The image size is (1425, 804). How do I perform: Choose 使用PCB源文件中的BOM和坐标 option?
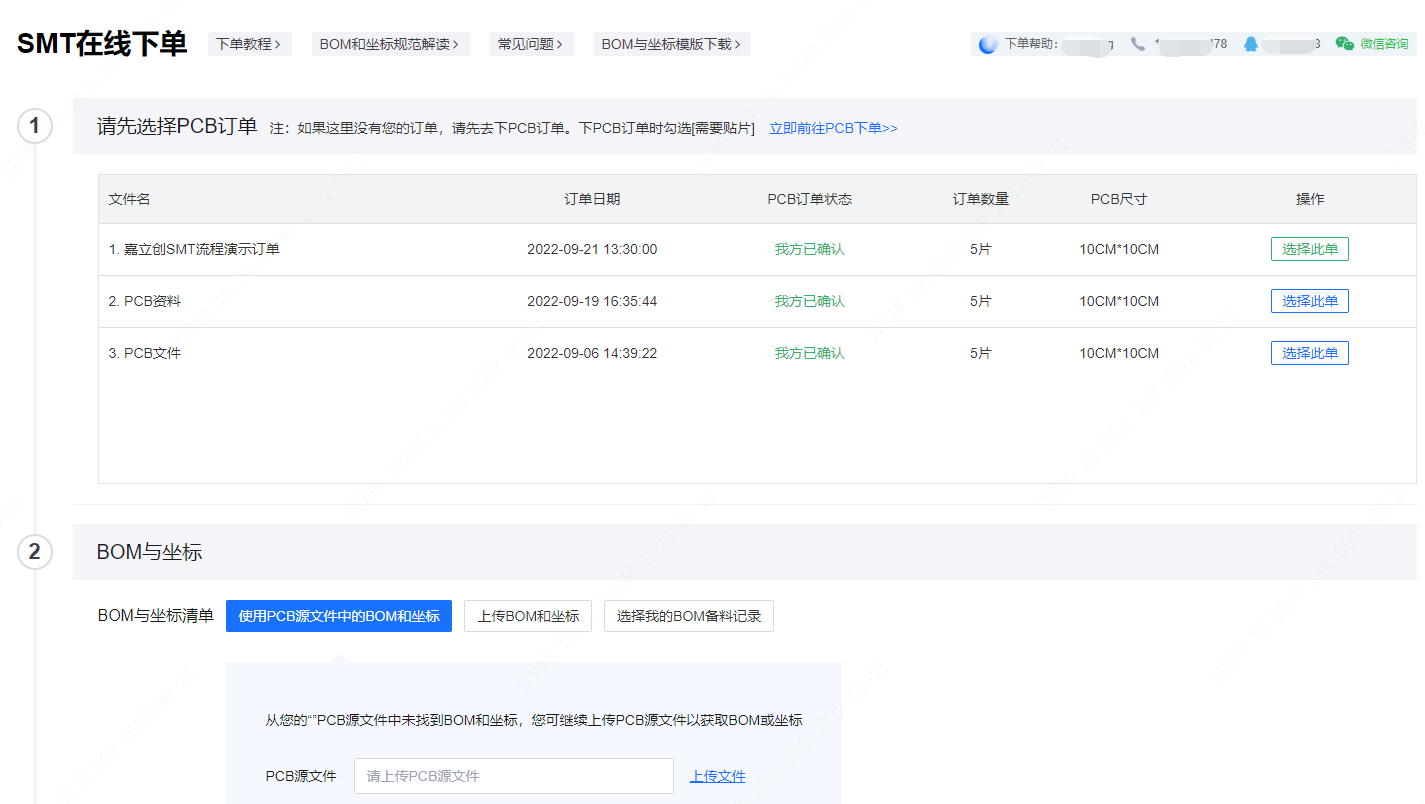click(339, 616)
